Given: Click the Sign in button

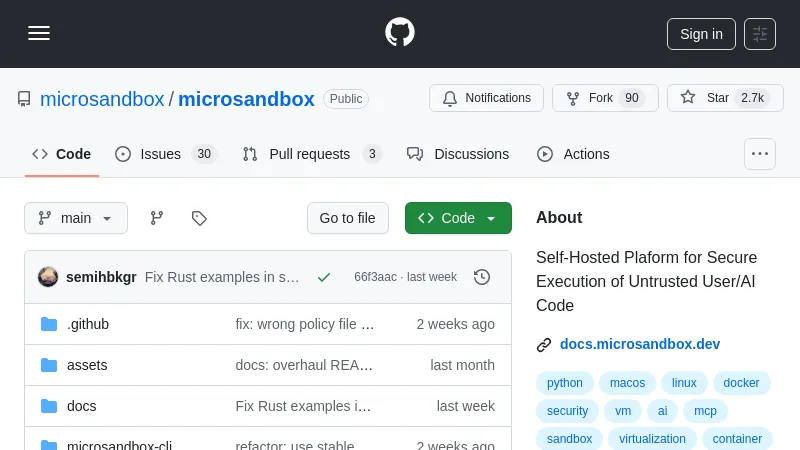Looking at the screenshot, I should 701,33.
